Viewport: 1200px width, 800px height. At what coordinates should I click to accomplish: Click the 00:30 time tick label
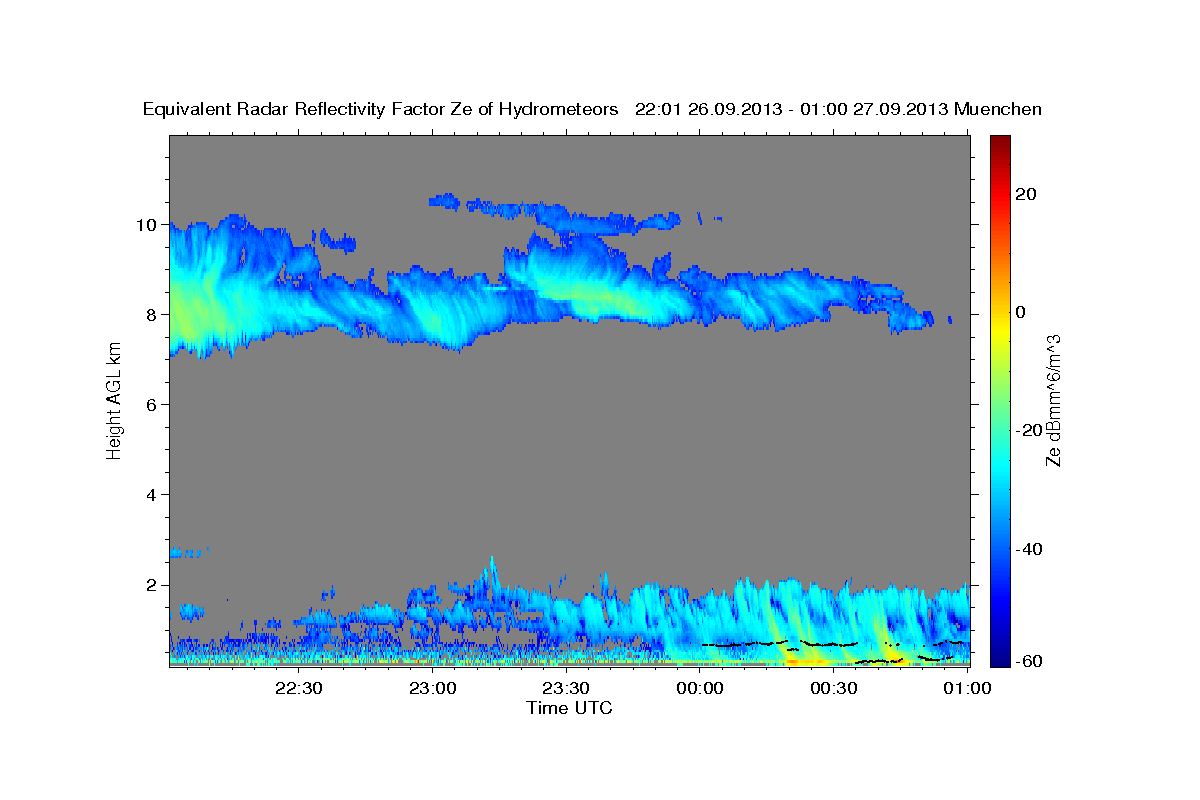click(833, 689)
